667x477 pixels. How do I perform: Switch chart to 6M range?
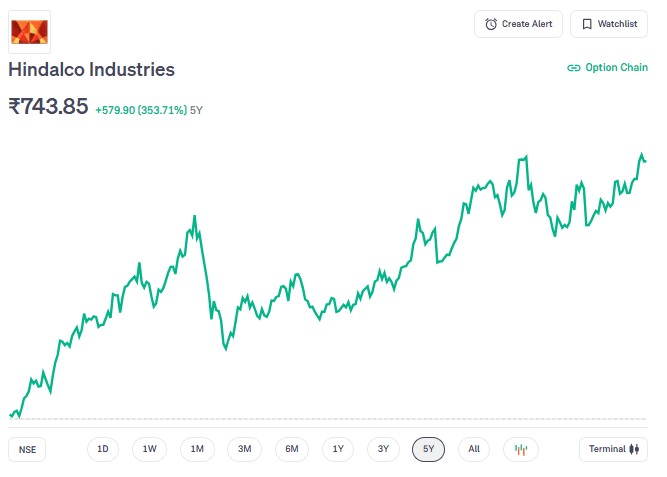292,449
